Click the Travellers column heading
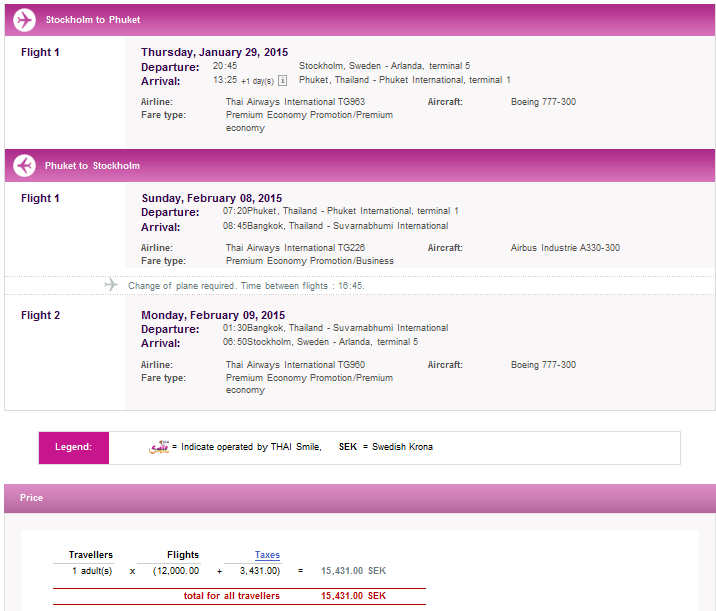This screenshot has width=716, height=611. point(90,555)
